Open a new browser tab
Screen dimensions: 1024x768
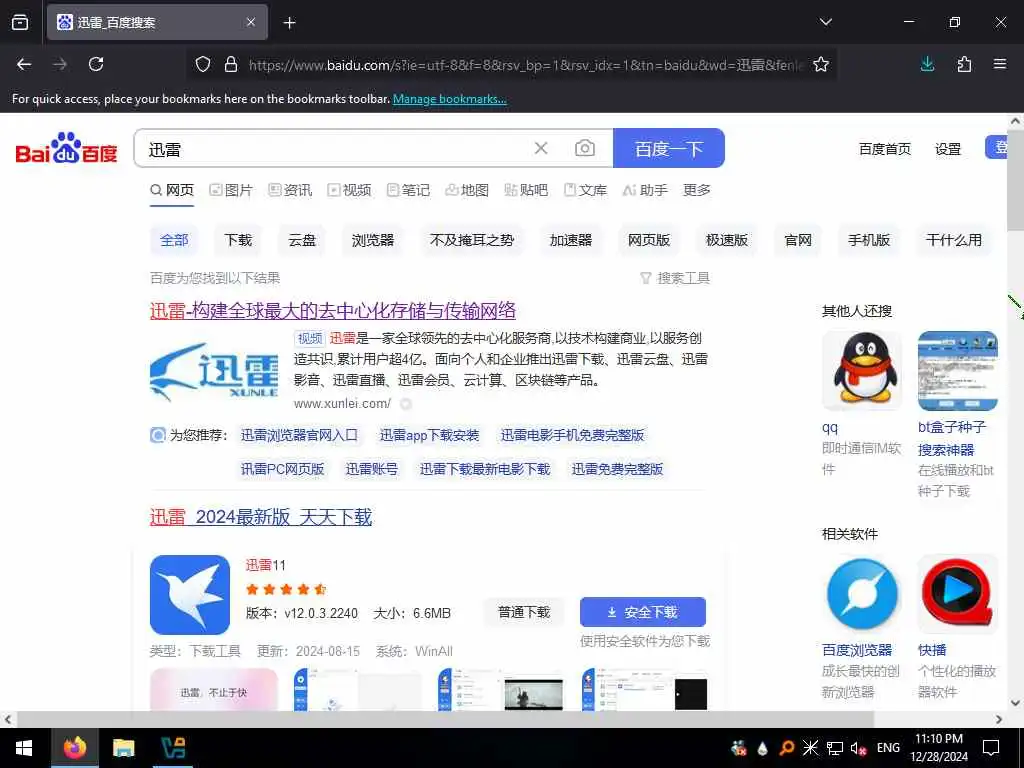point(289,23)
